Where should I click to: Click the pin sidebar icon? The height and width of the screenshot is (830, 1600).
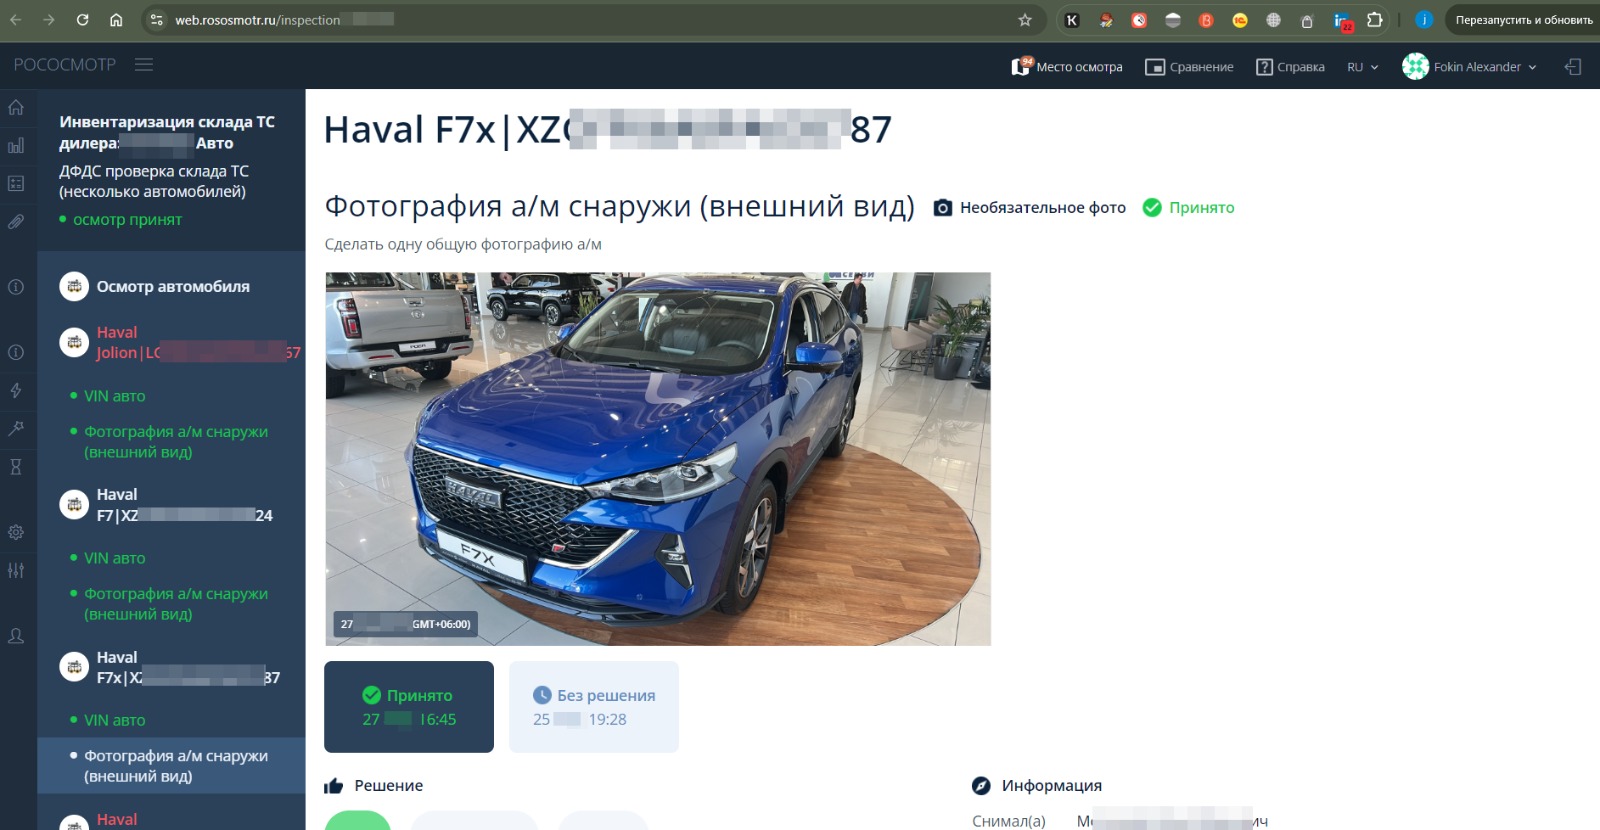pos(16,428)
